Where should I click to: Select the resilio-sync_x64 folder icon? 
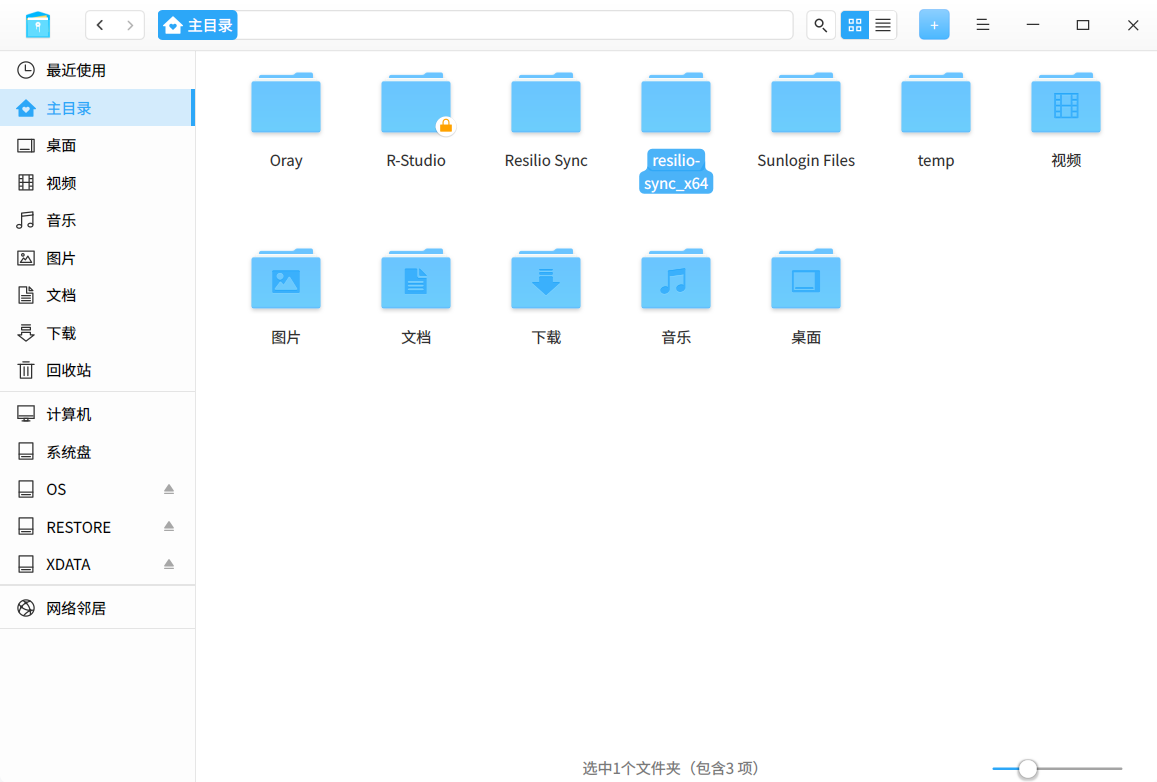coord(675,103)
